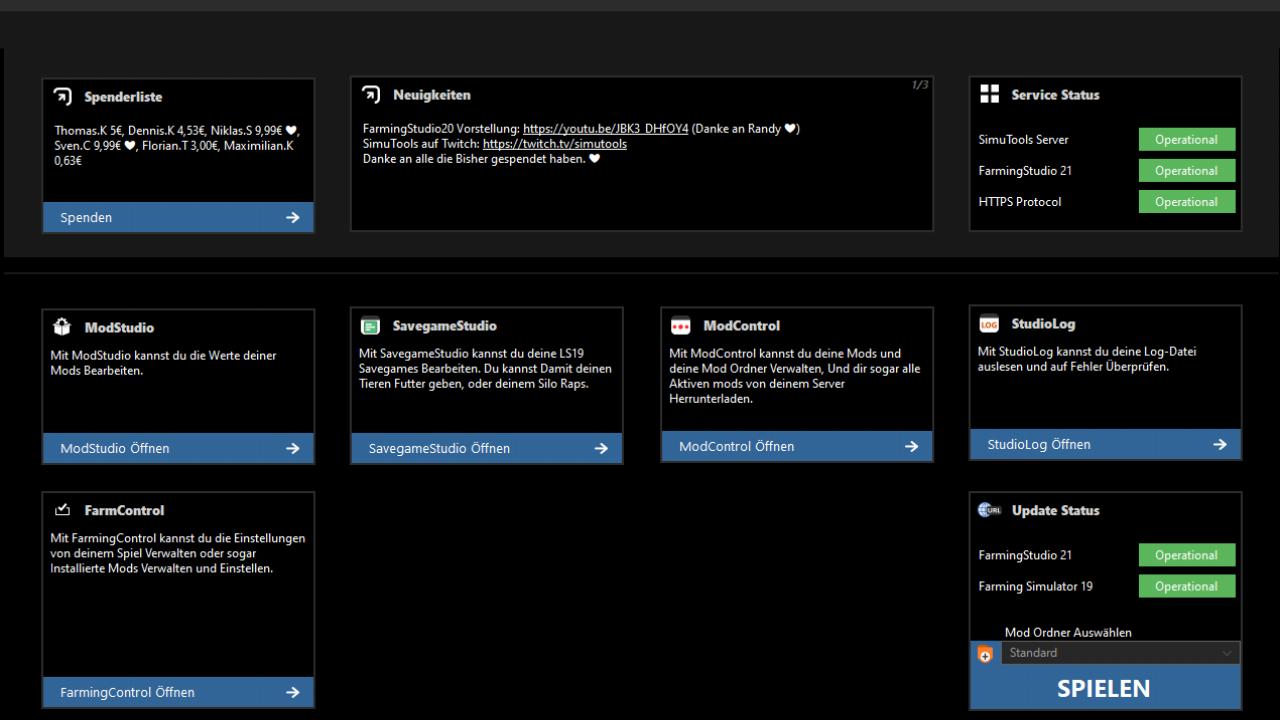Viewport: 1280px width, 720px height.
Task: Open the youtu.be FarmingStudio20 link
Action: coord(605,129)
